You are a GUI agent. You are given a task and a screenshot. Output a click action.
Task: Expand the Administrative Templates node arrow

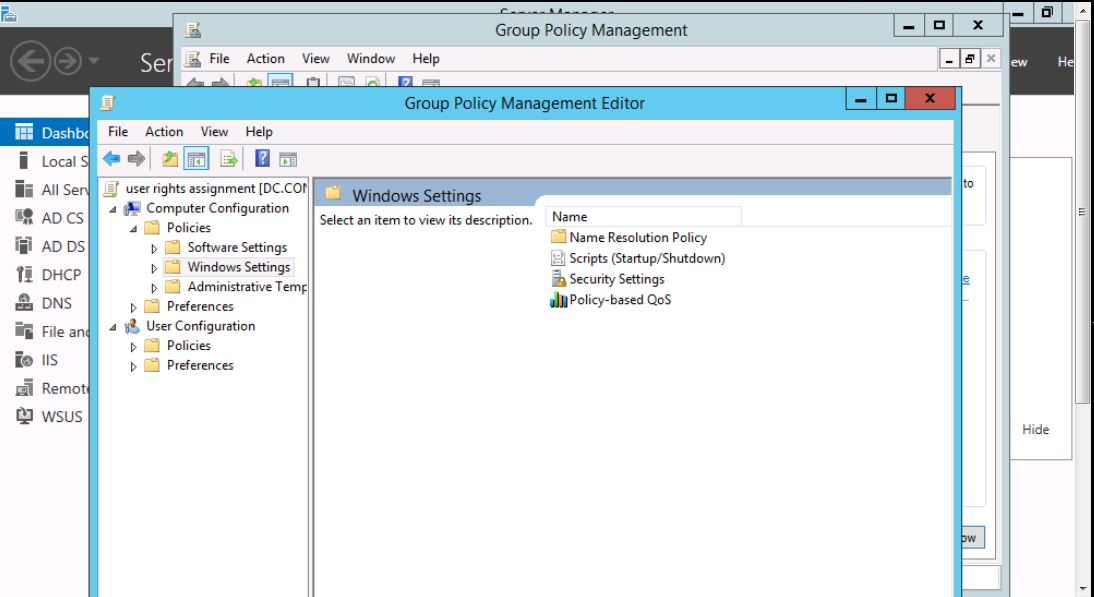pyautogui.click(x=155, y=287)
